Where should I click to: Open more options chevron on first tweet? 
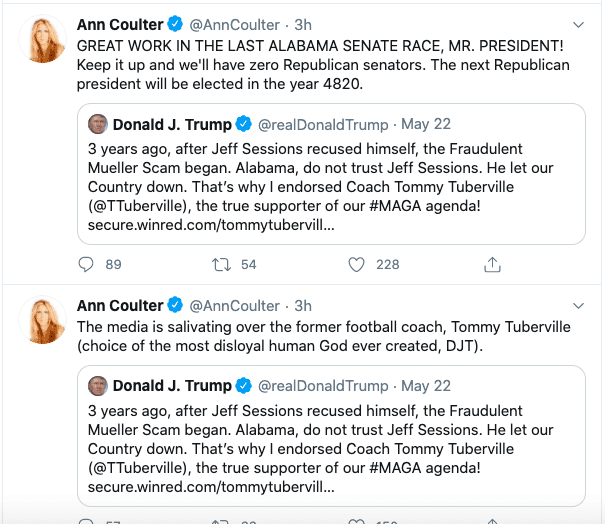577,23
